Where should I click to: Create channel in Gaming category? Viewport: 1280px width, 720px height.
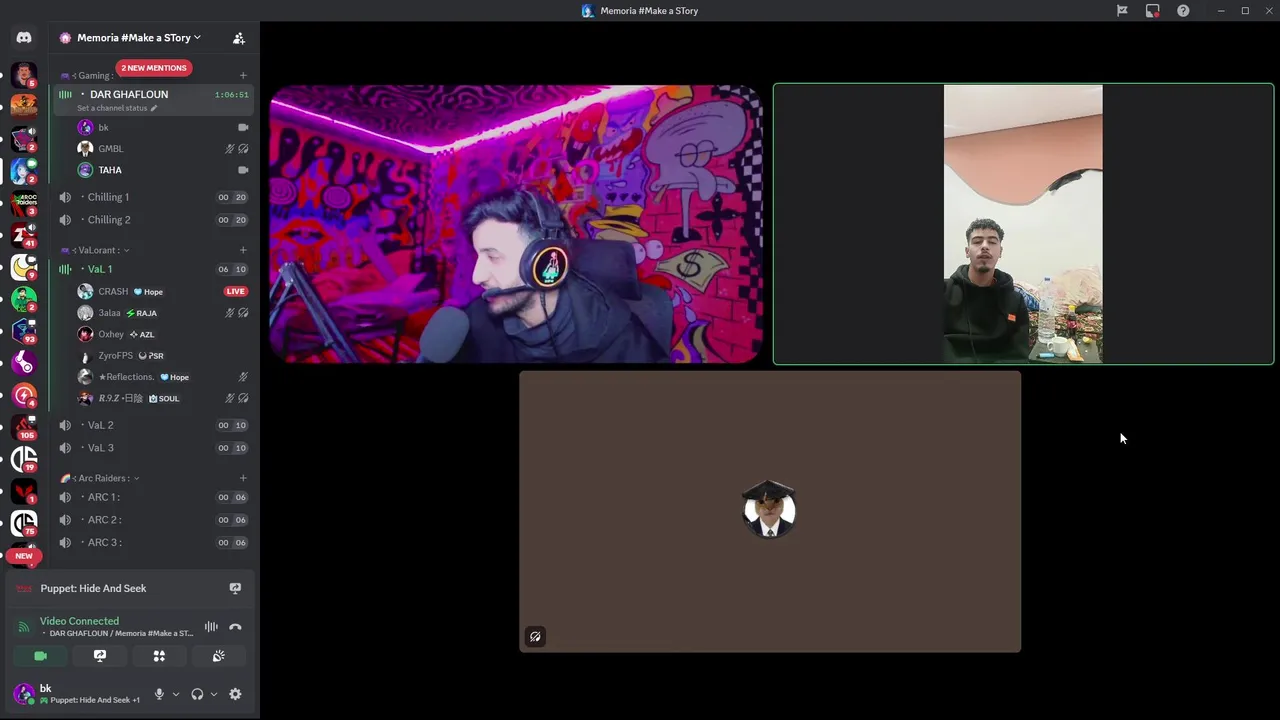(243, 76)
